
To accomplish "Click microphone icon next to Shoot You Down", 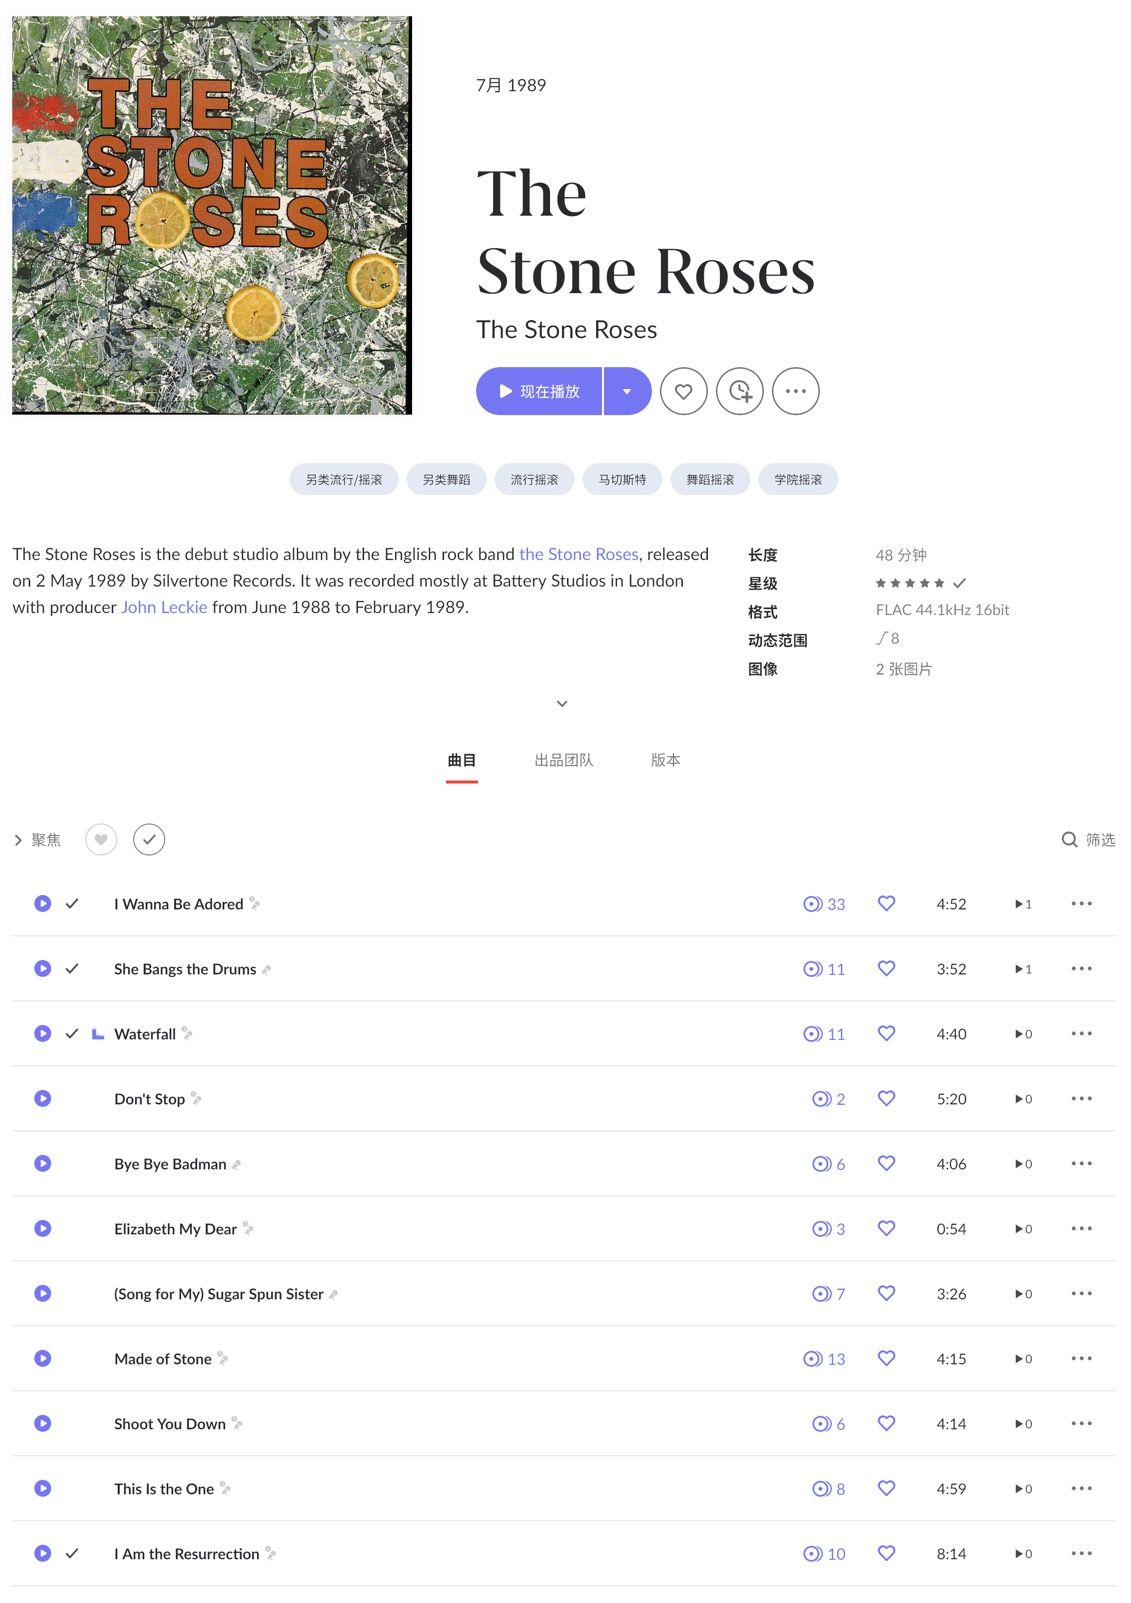I will click(237, 1423).
